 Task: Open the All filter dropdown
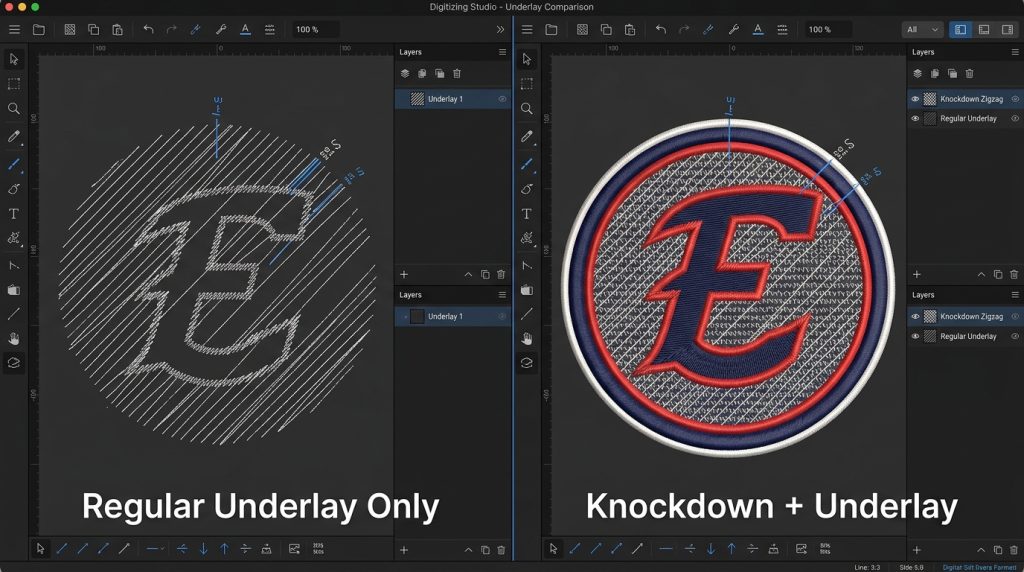point(923,29)
